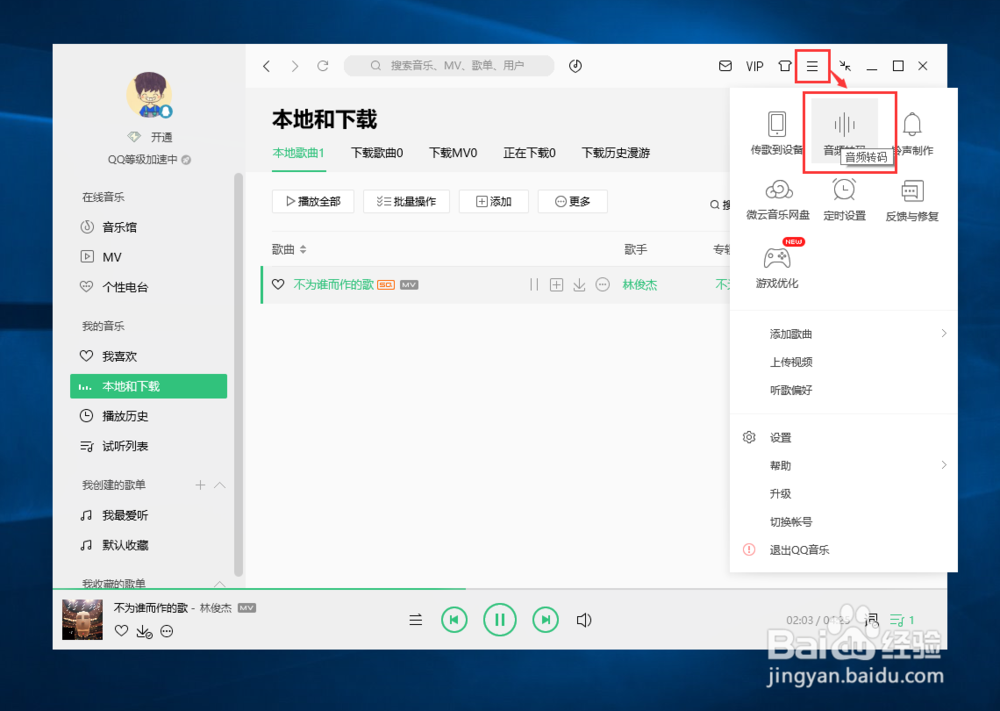Skip to previous track
Viewport: 1000px width, 711px height.
[454, 620]
